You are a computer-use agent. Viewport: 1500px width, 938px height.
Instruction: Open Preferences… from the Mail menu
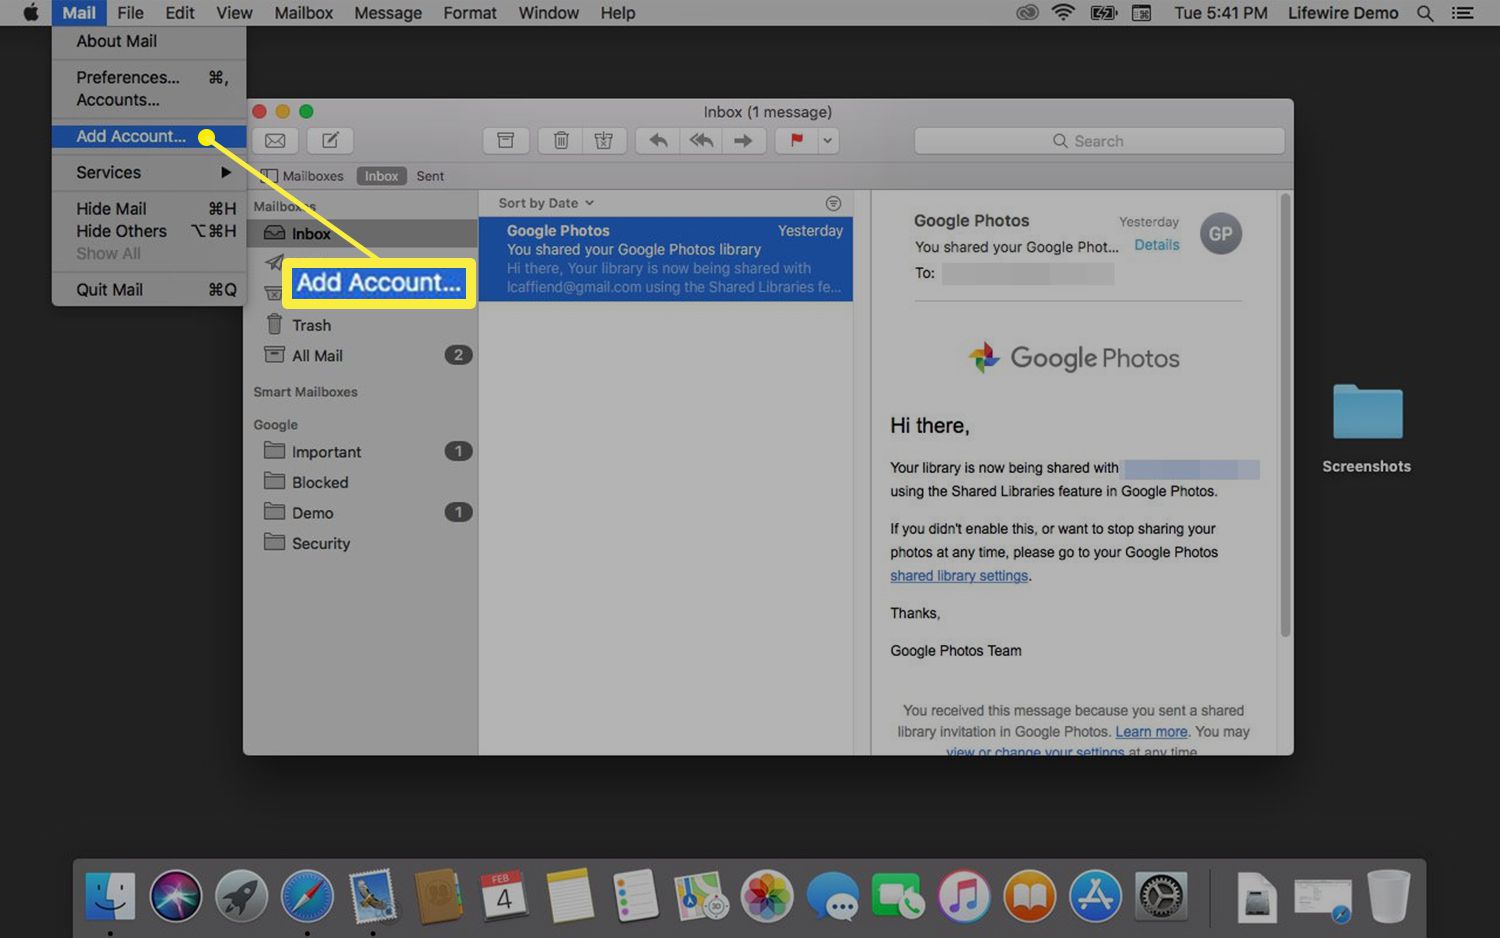[149, 77]
